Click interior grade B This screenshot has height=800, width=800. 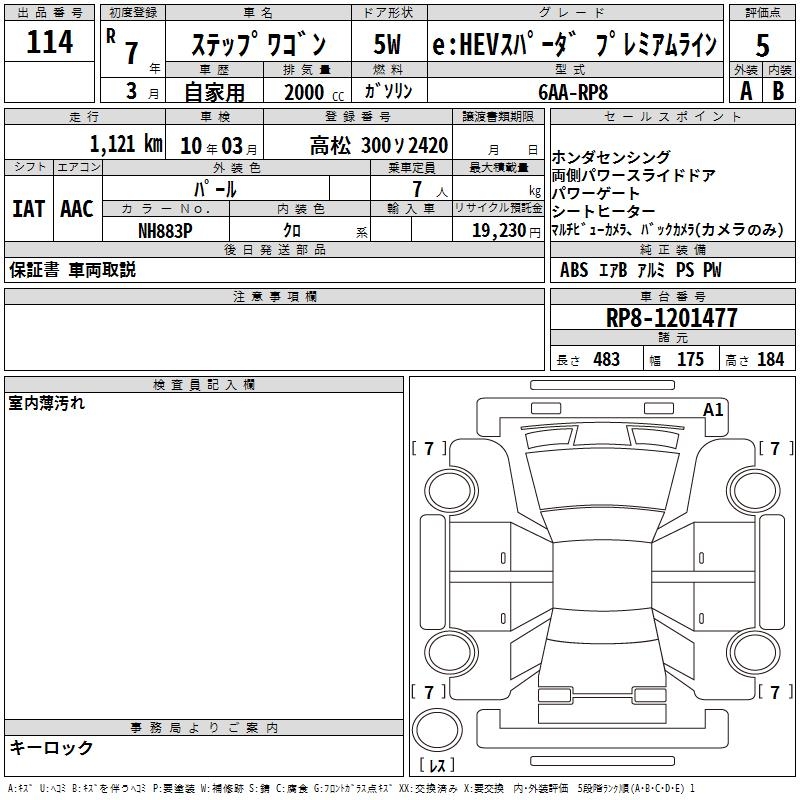pyautogui.click(x=779, y=91)
